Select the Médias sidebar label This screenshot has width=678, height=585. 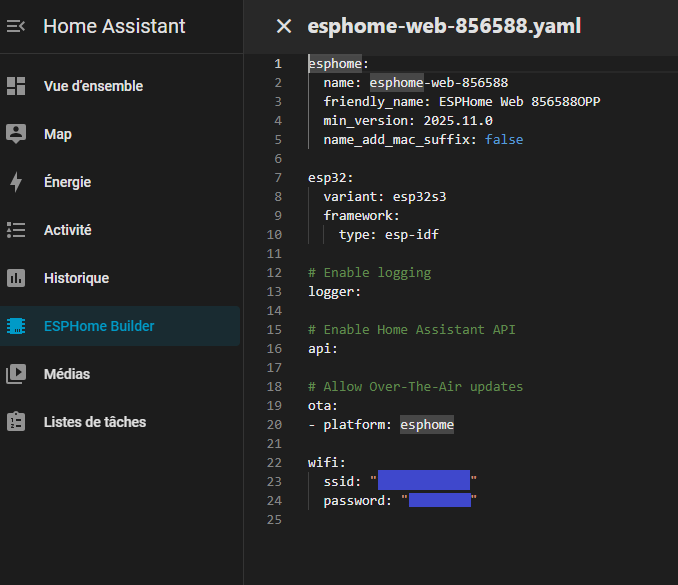pos(67,374)
